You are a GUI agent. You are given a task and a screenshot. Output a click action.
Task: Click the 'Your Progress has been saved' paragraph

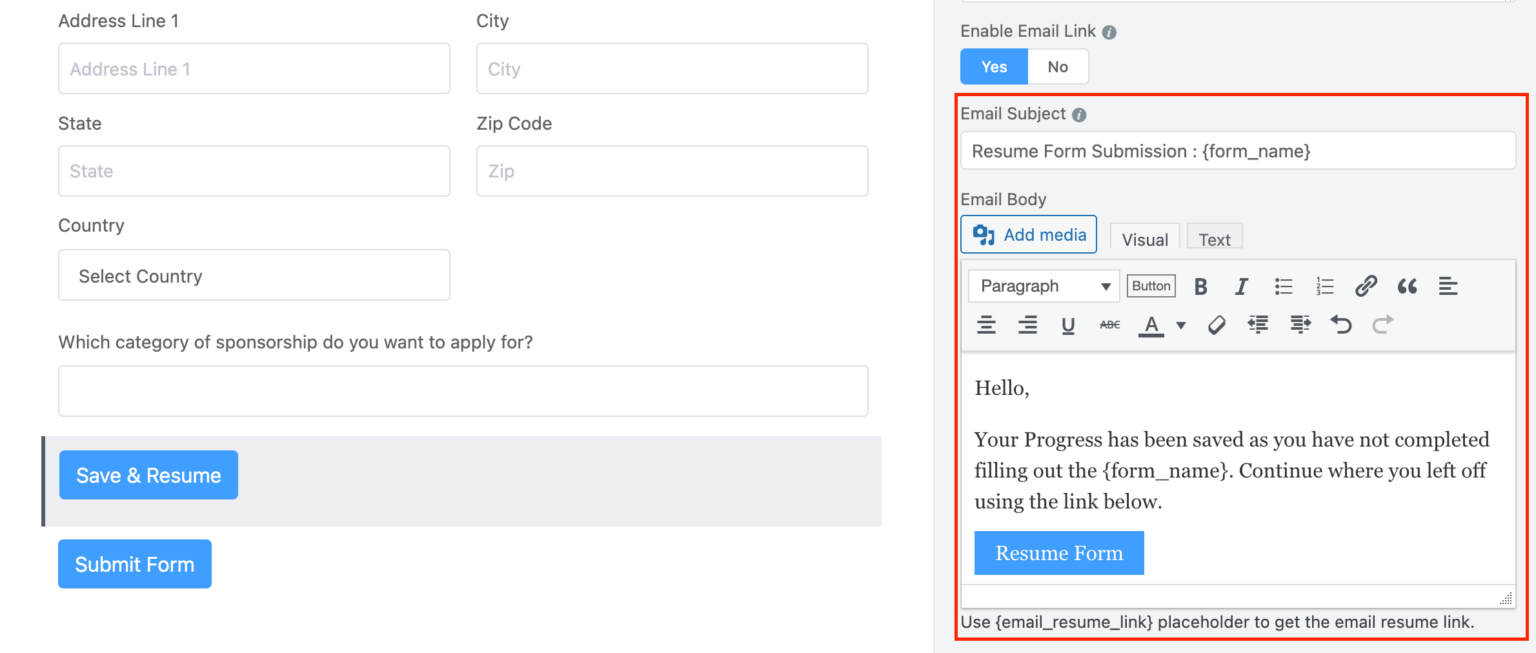coord(1232,470)
